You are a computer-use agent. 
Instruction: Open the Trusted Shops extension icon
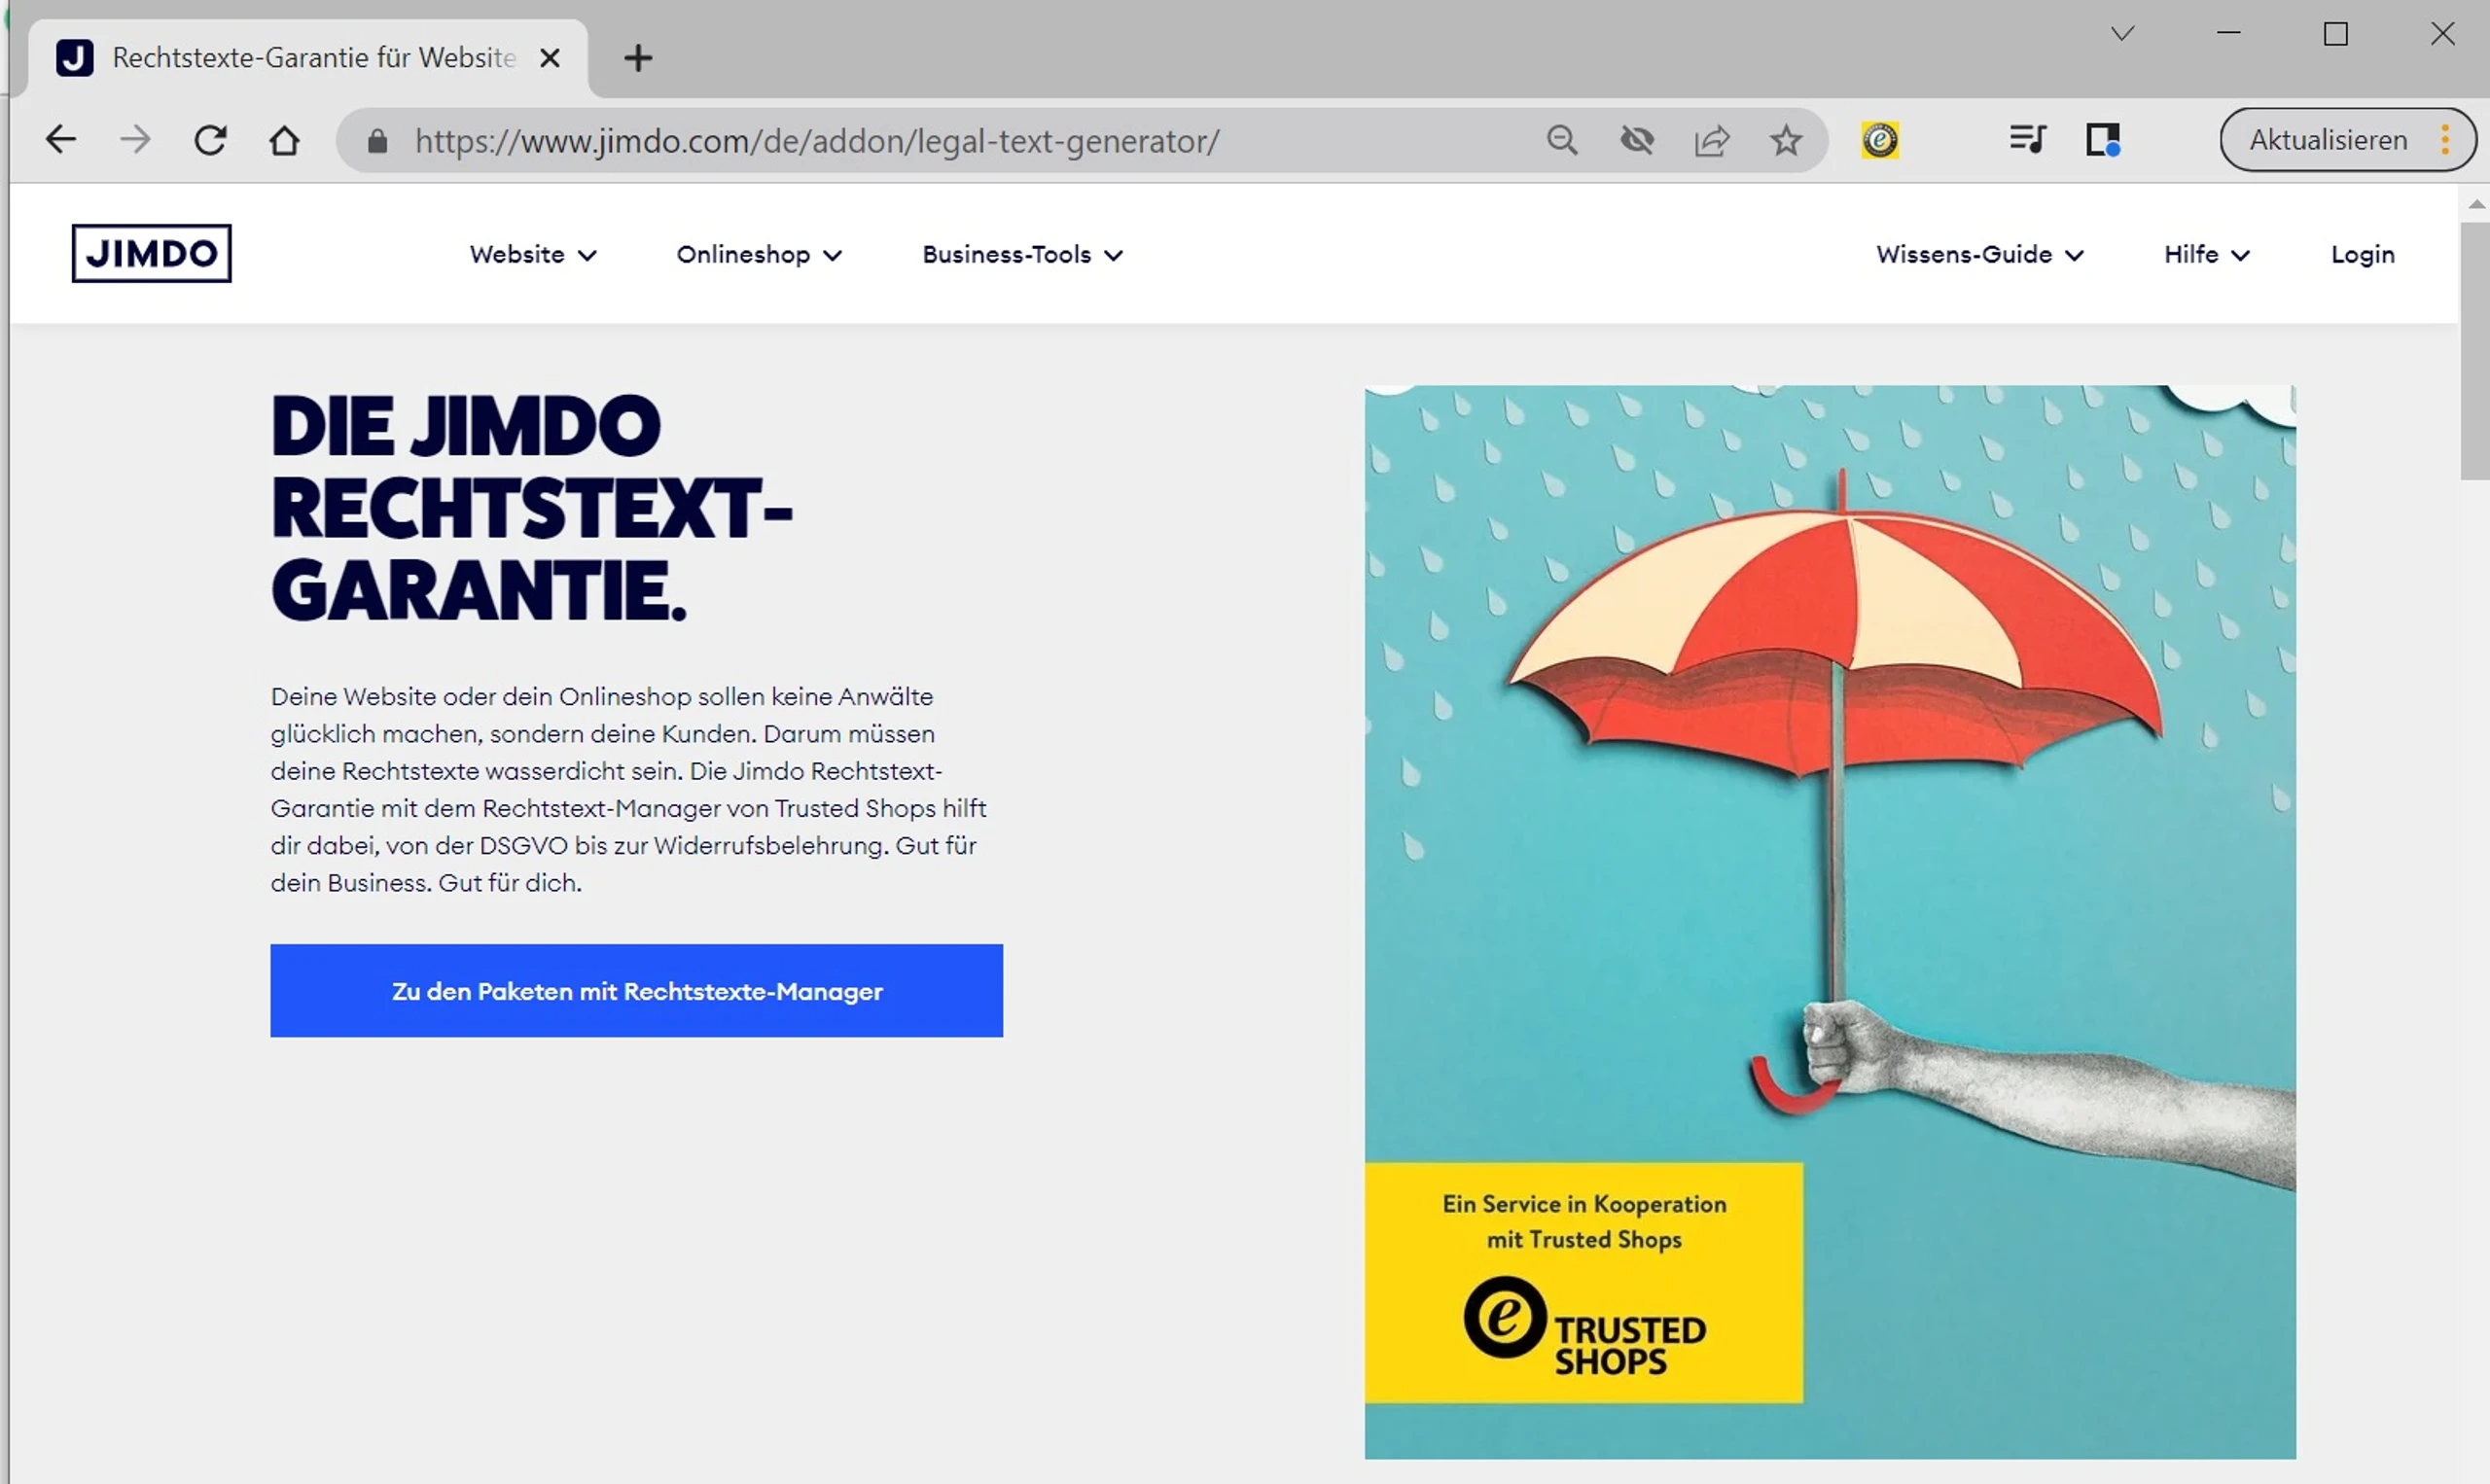pos(1880,140)
